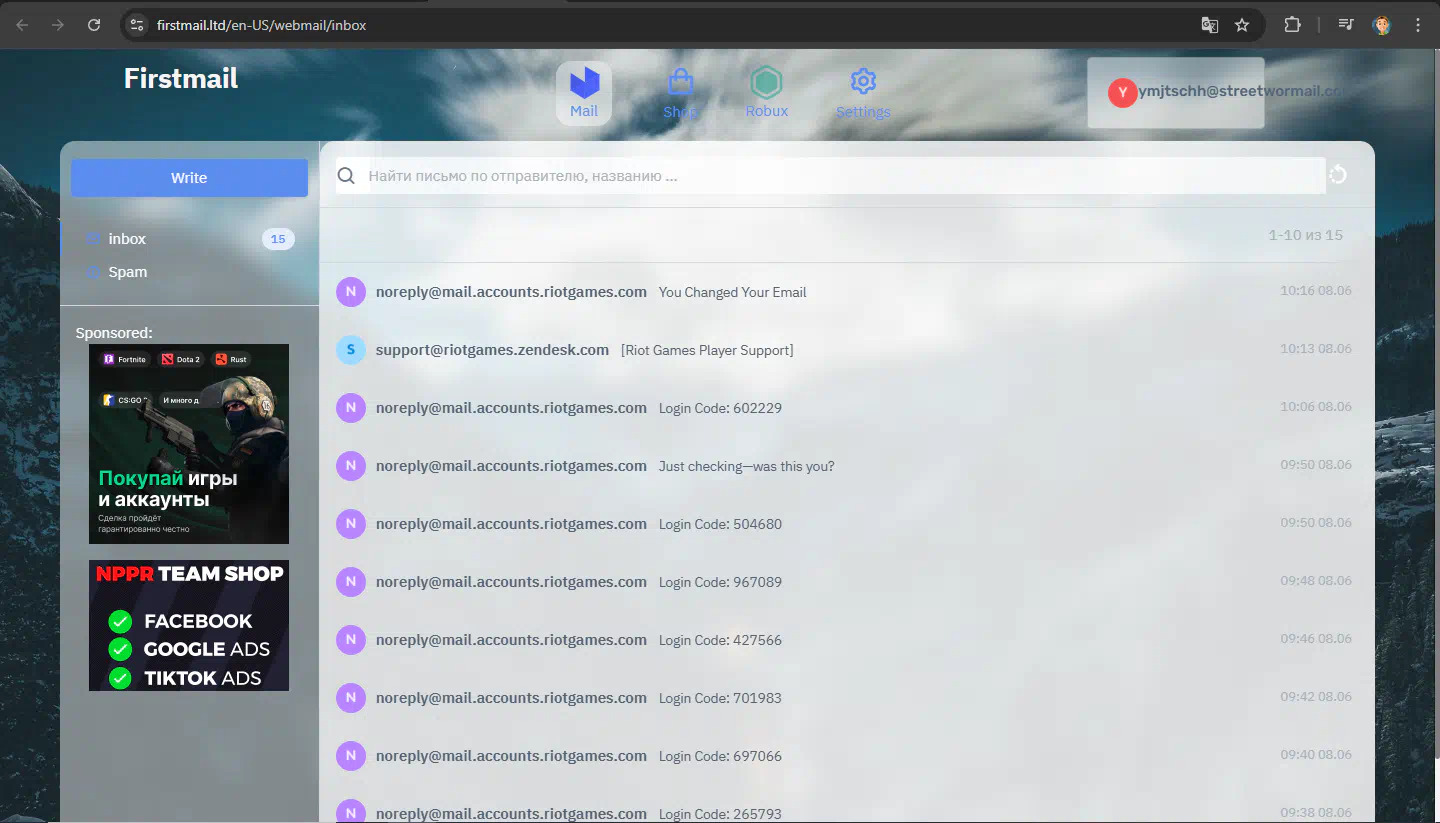Open the You Changed Your Email message
Screen dimensions: 1440x823
click(x=847, y=292)
